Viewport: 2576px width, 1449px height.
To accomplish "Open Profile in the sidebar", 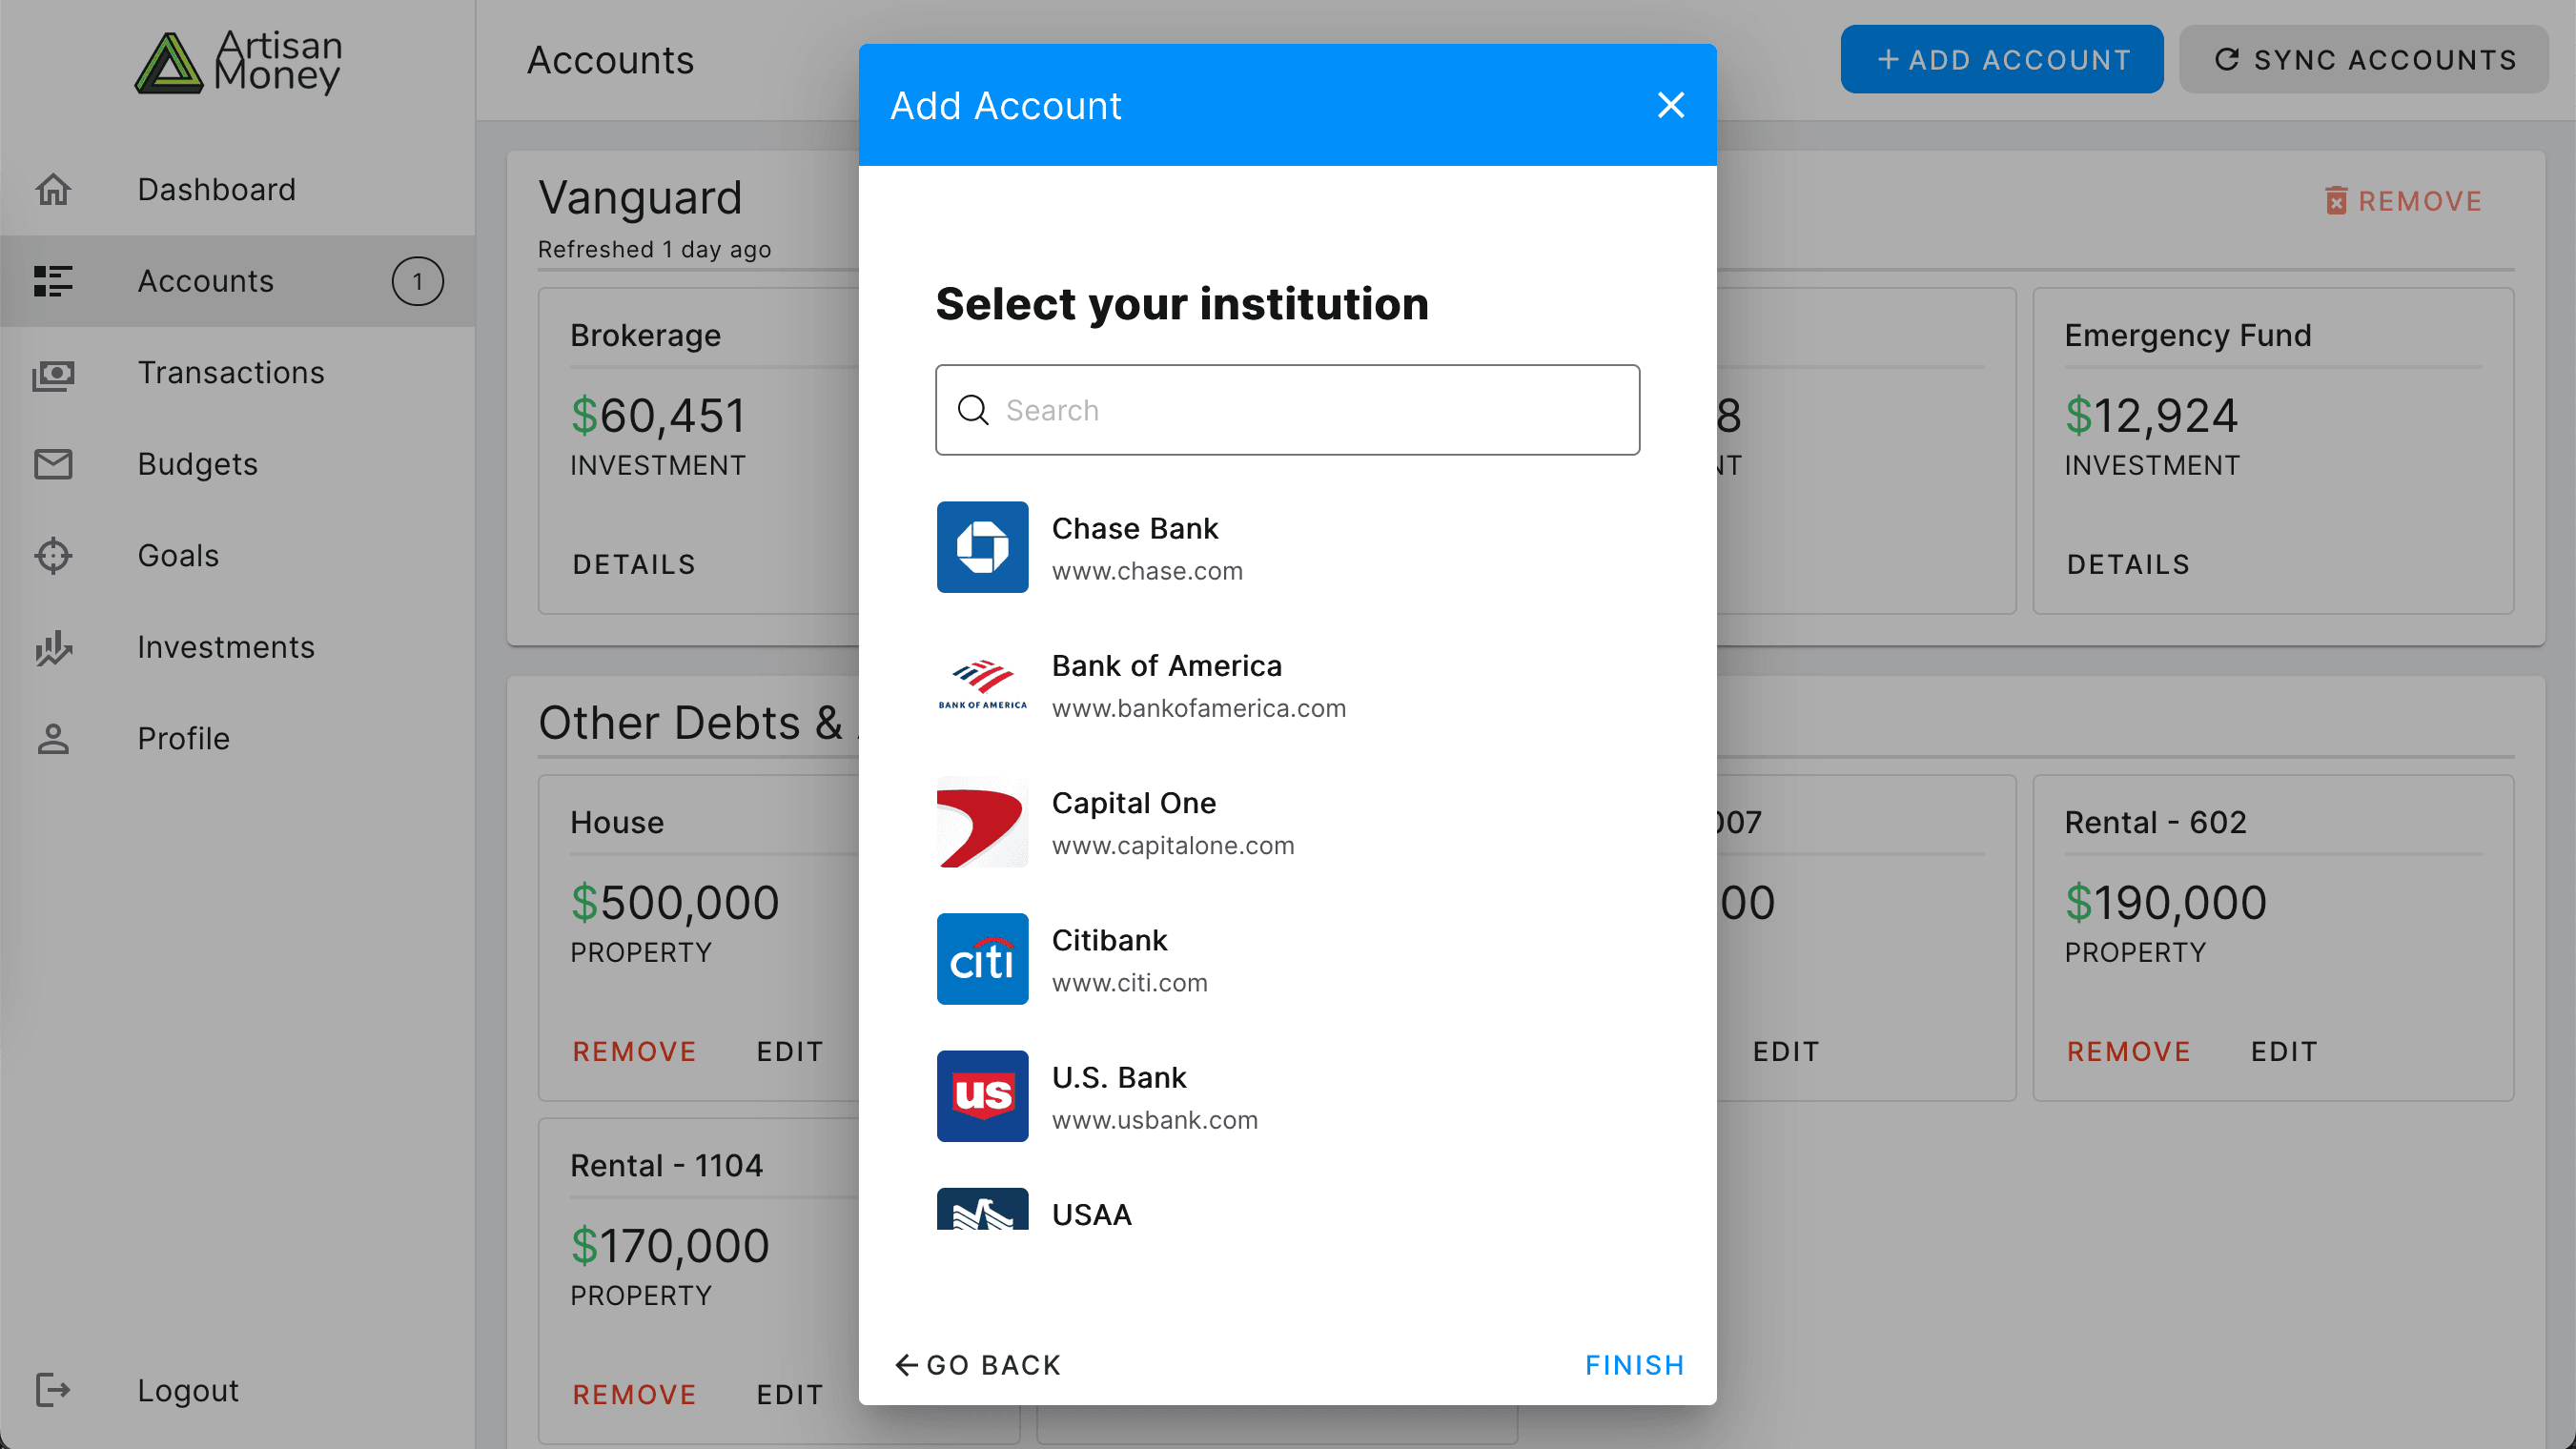I will pos(237,738).
